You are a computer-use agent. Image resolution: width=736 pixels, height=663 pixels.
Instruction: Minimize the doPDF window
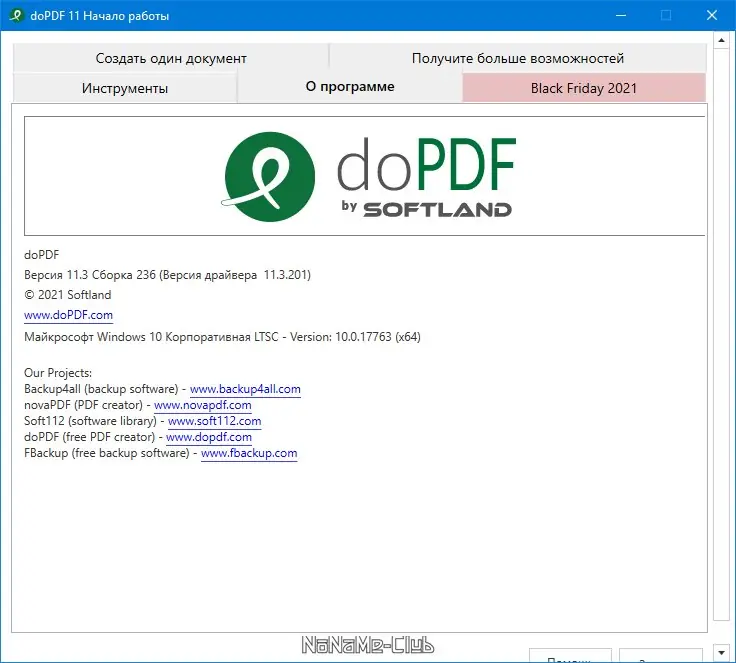(x=621, y=15)
